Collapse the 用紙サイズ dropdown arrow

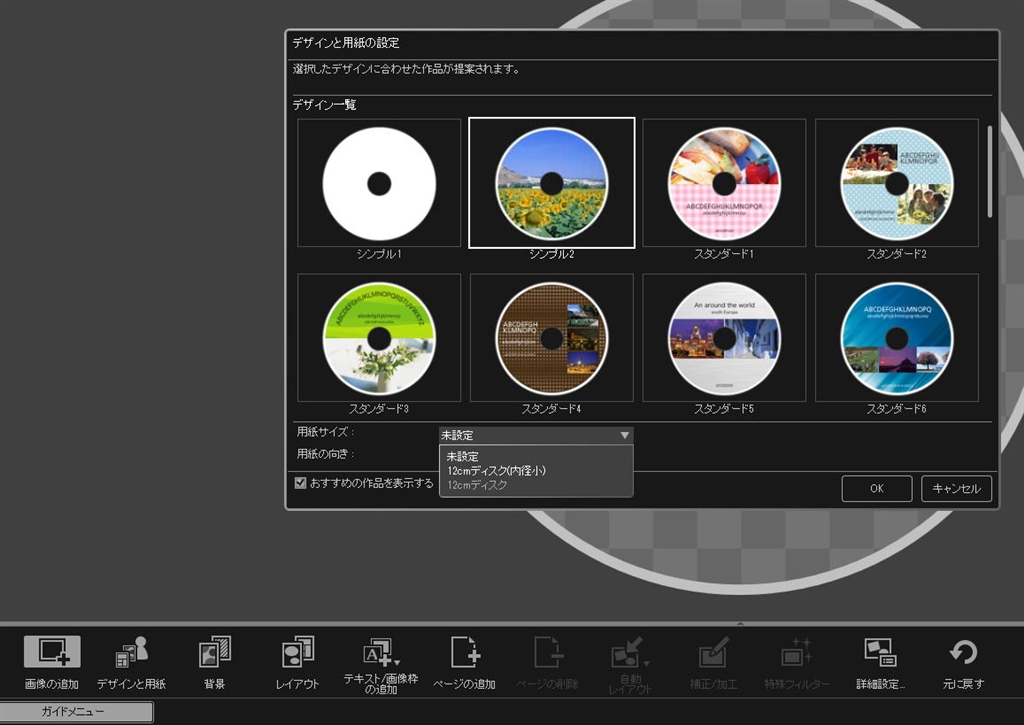[x=624, y=435]
